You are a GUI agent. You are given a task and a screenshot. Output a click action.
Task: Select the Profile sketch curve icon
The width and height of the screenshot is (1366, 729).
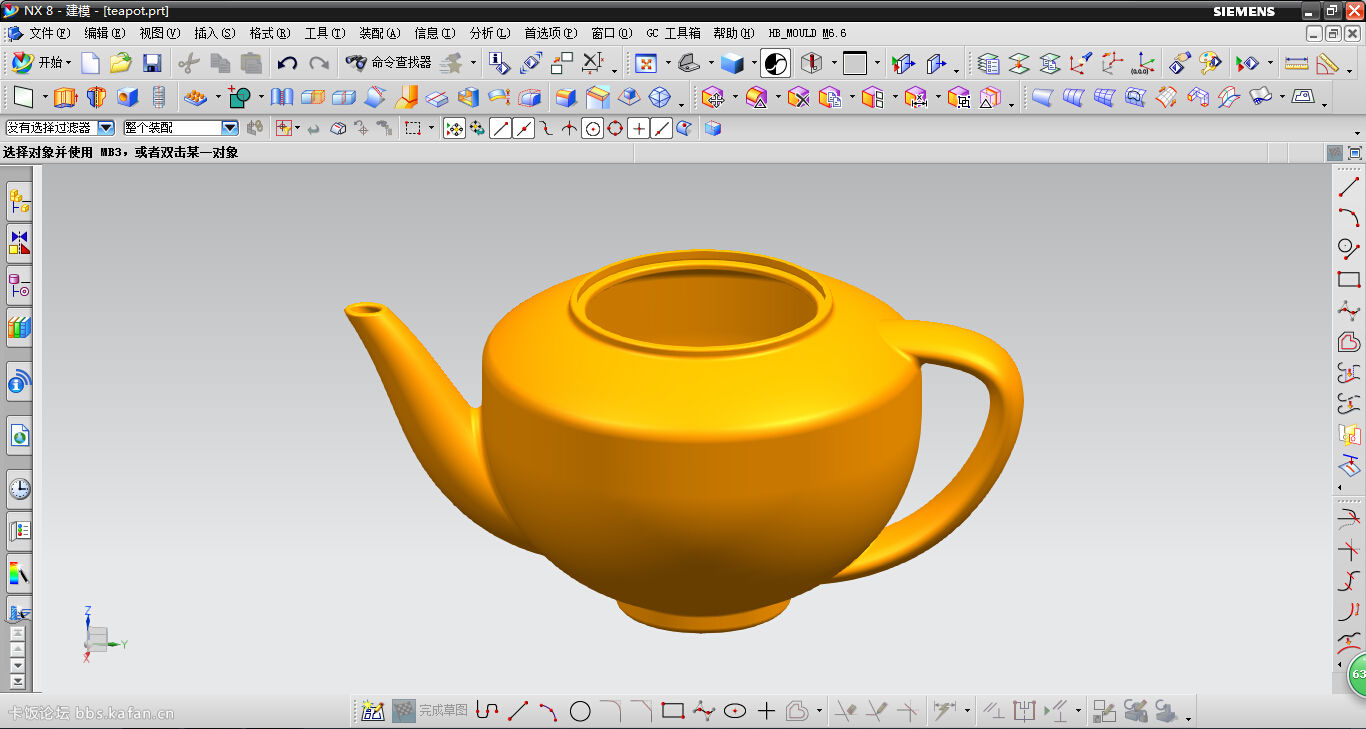[487, 711]
